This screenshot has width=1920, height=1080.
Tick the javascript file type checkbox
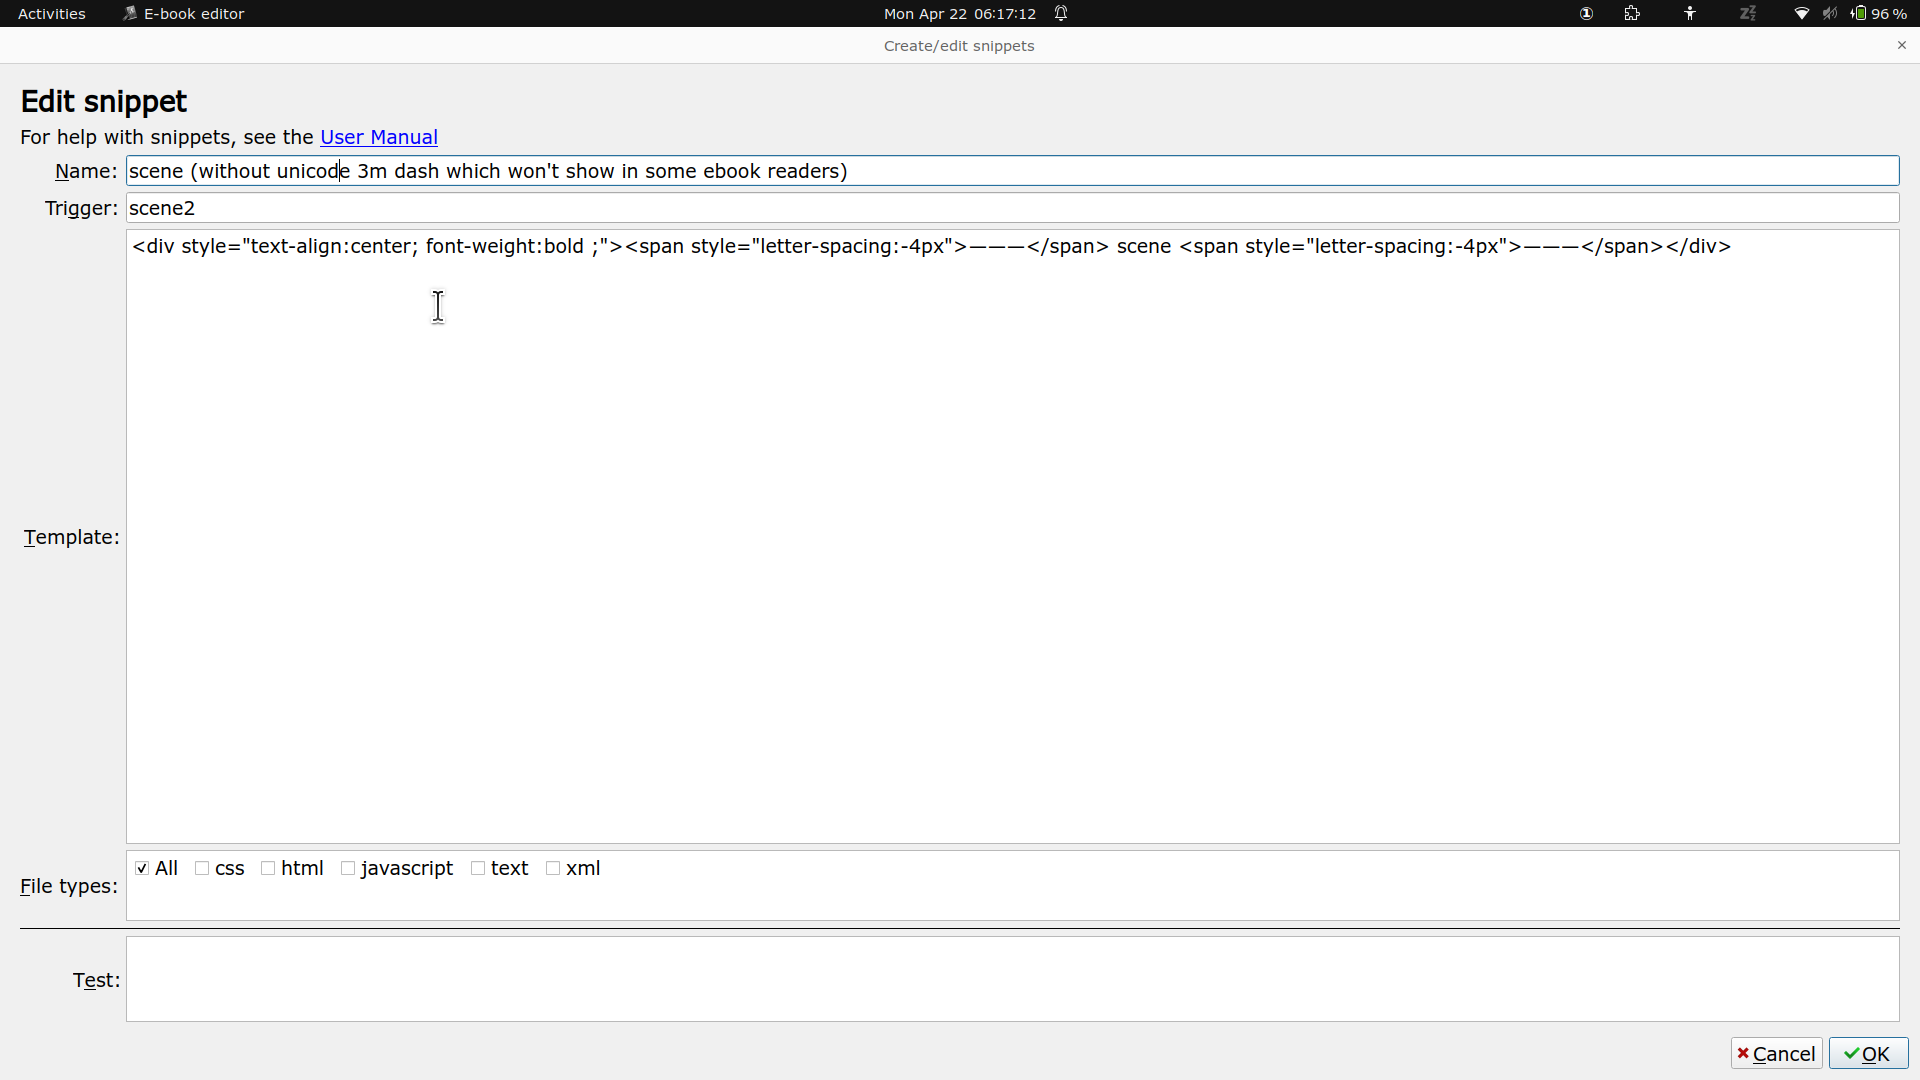348,868
